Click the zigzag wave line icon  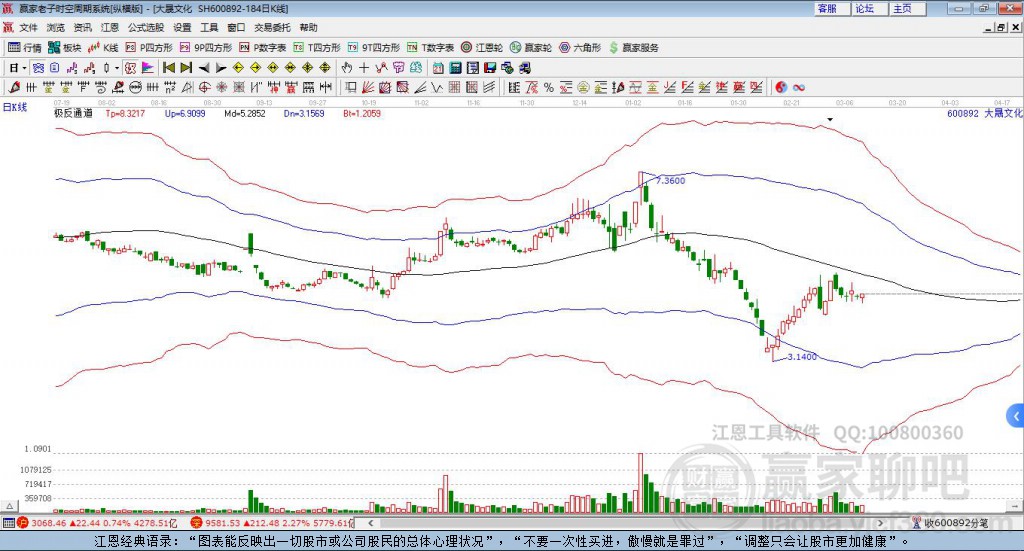click(x=437, y=87)
